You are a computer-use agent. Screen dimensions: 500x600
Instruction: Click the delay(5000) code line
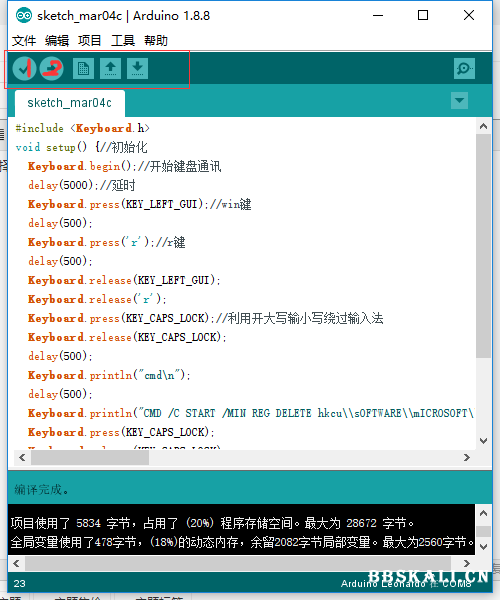point(81,185)
